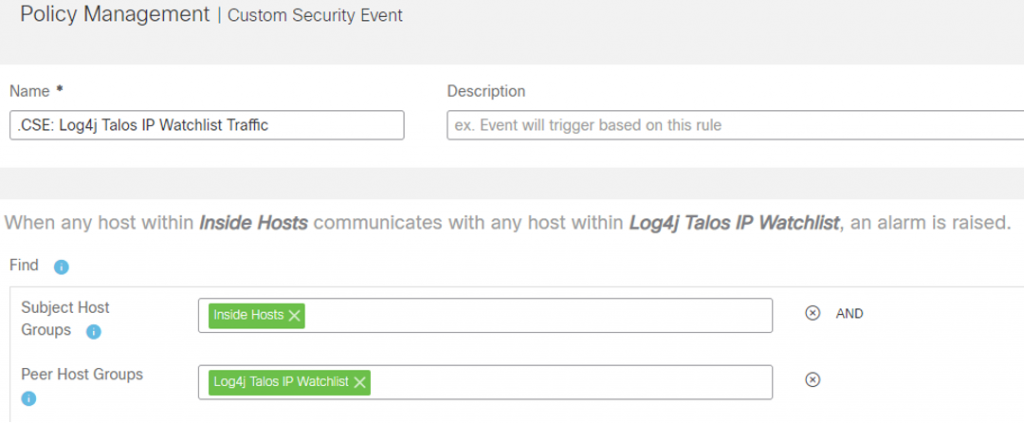Click the Find section label
This screenshot has width=1024, height=423.
(x=24, y=266)
